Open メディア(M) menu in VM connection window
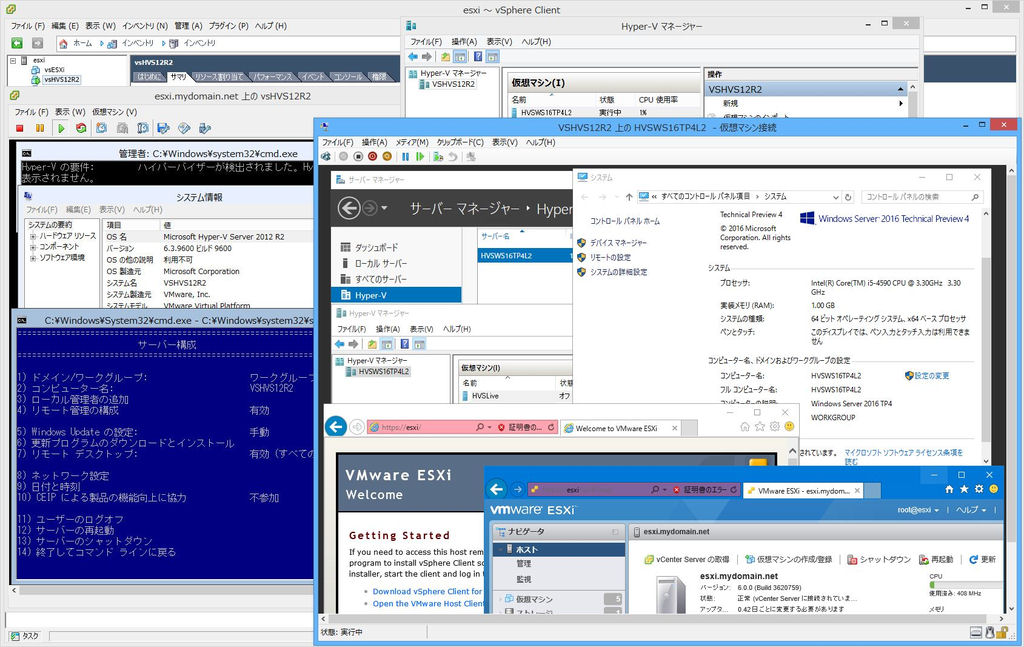Image resolution: width=1024 pixels, height=647 pixels. [x=411, y=142]
